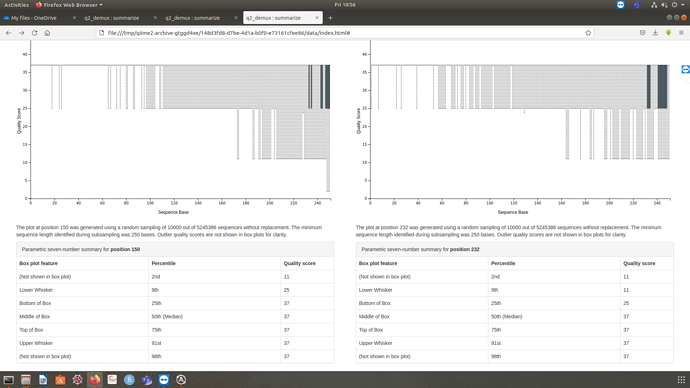
Task: Open the Files manager in dock
Action: coord(26,380)
